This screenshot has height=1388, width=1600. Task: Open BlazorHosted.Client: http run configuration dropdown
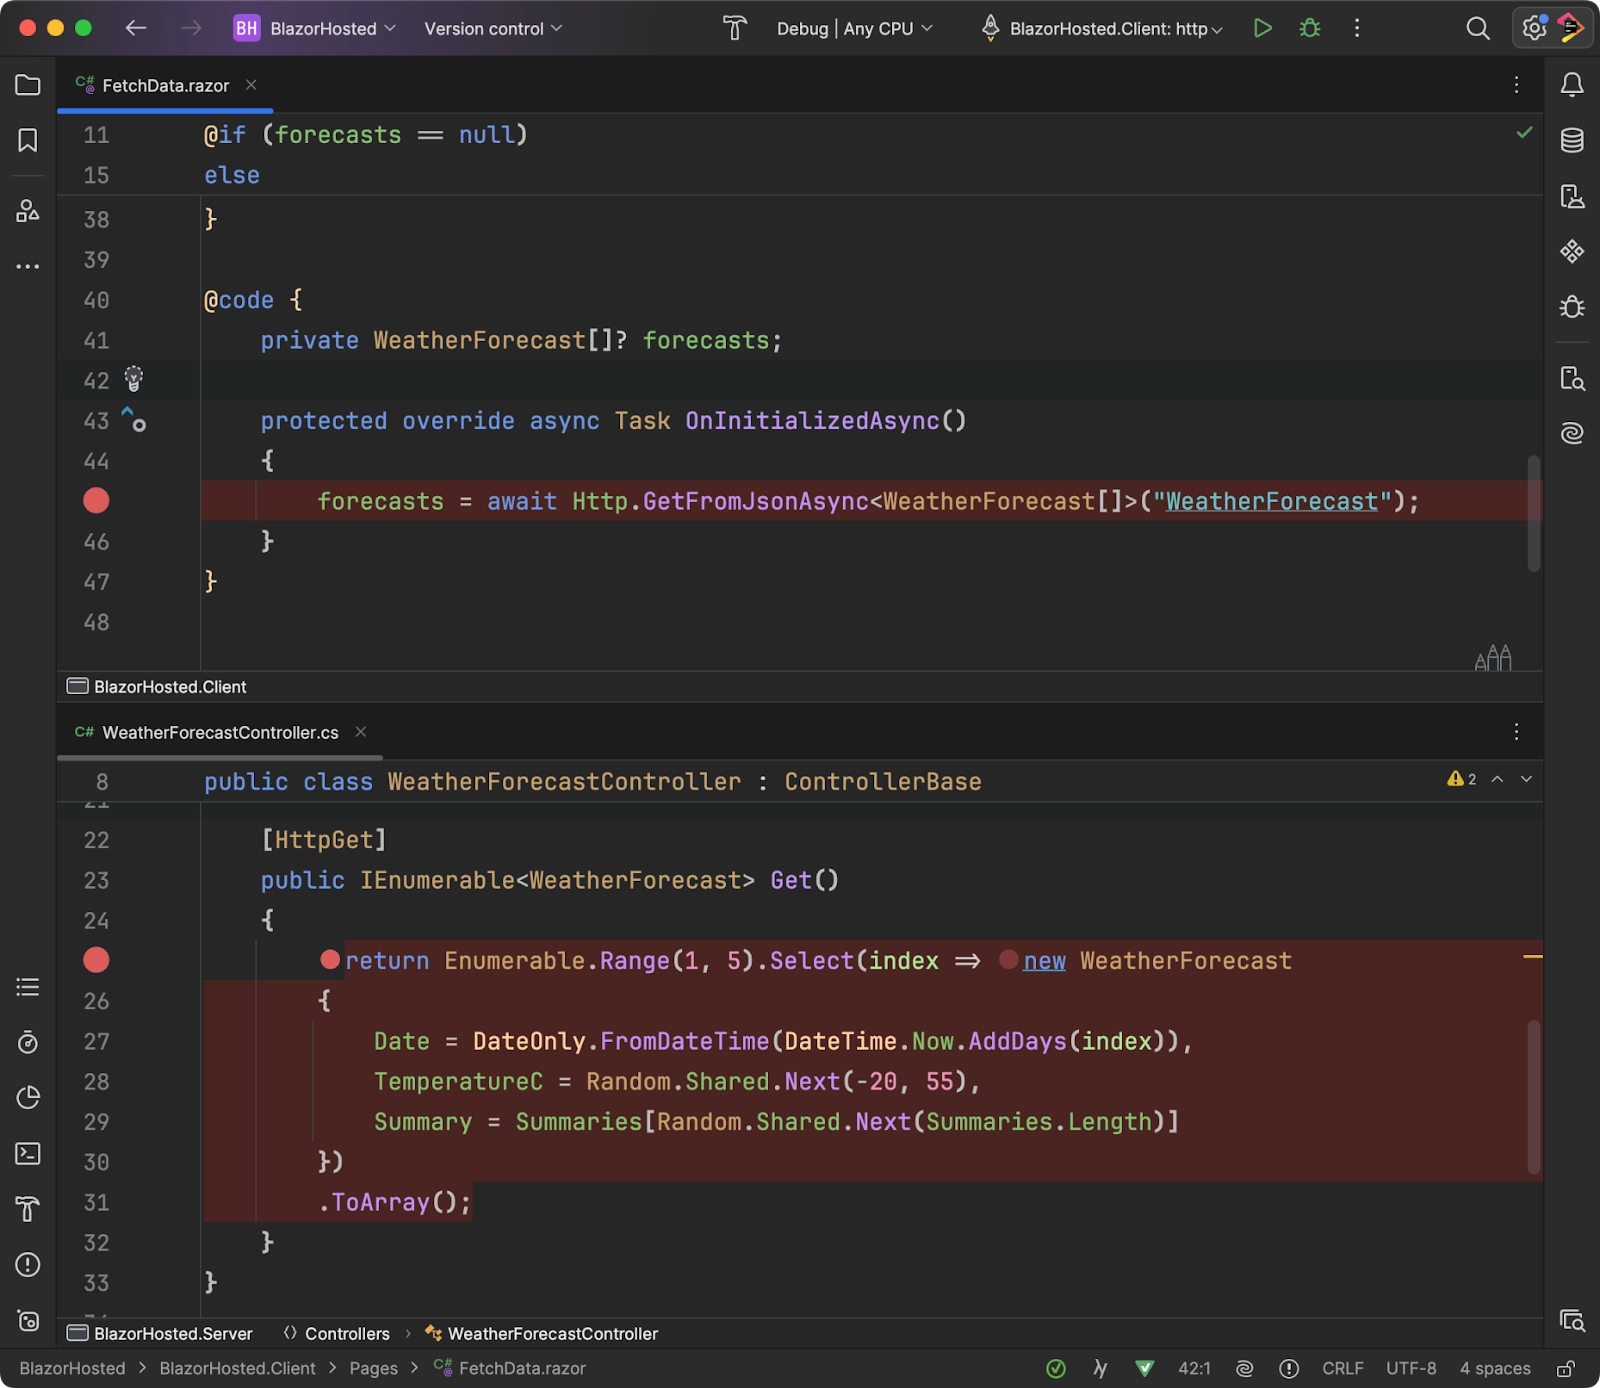[1103, 28]
